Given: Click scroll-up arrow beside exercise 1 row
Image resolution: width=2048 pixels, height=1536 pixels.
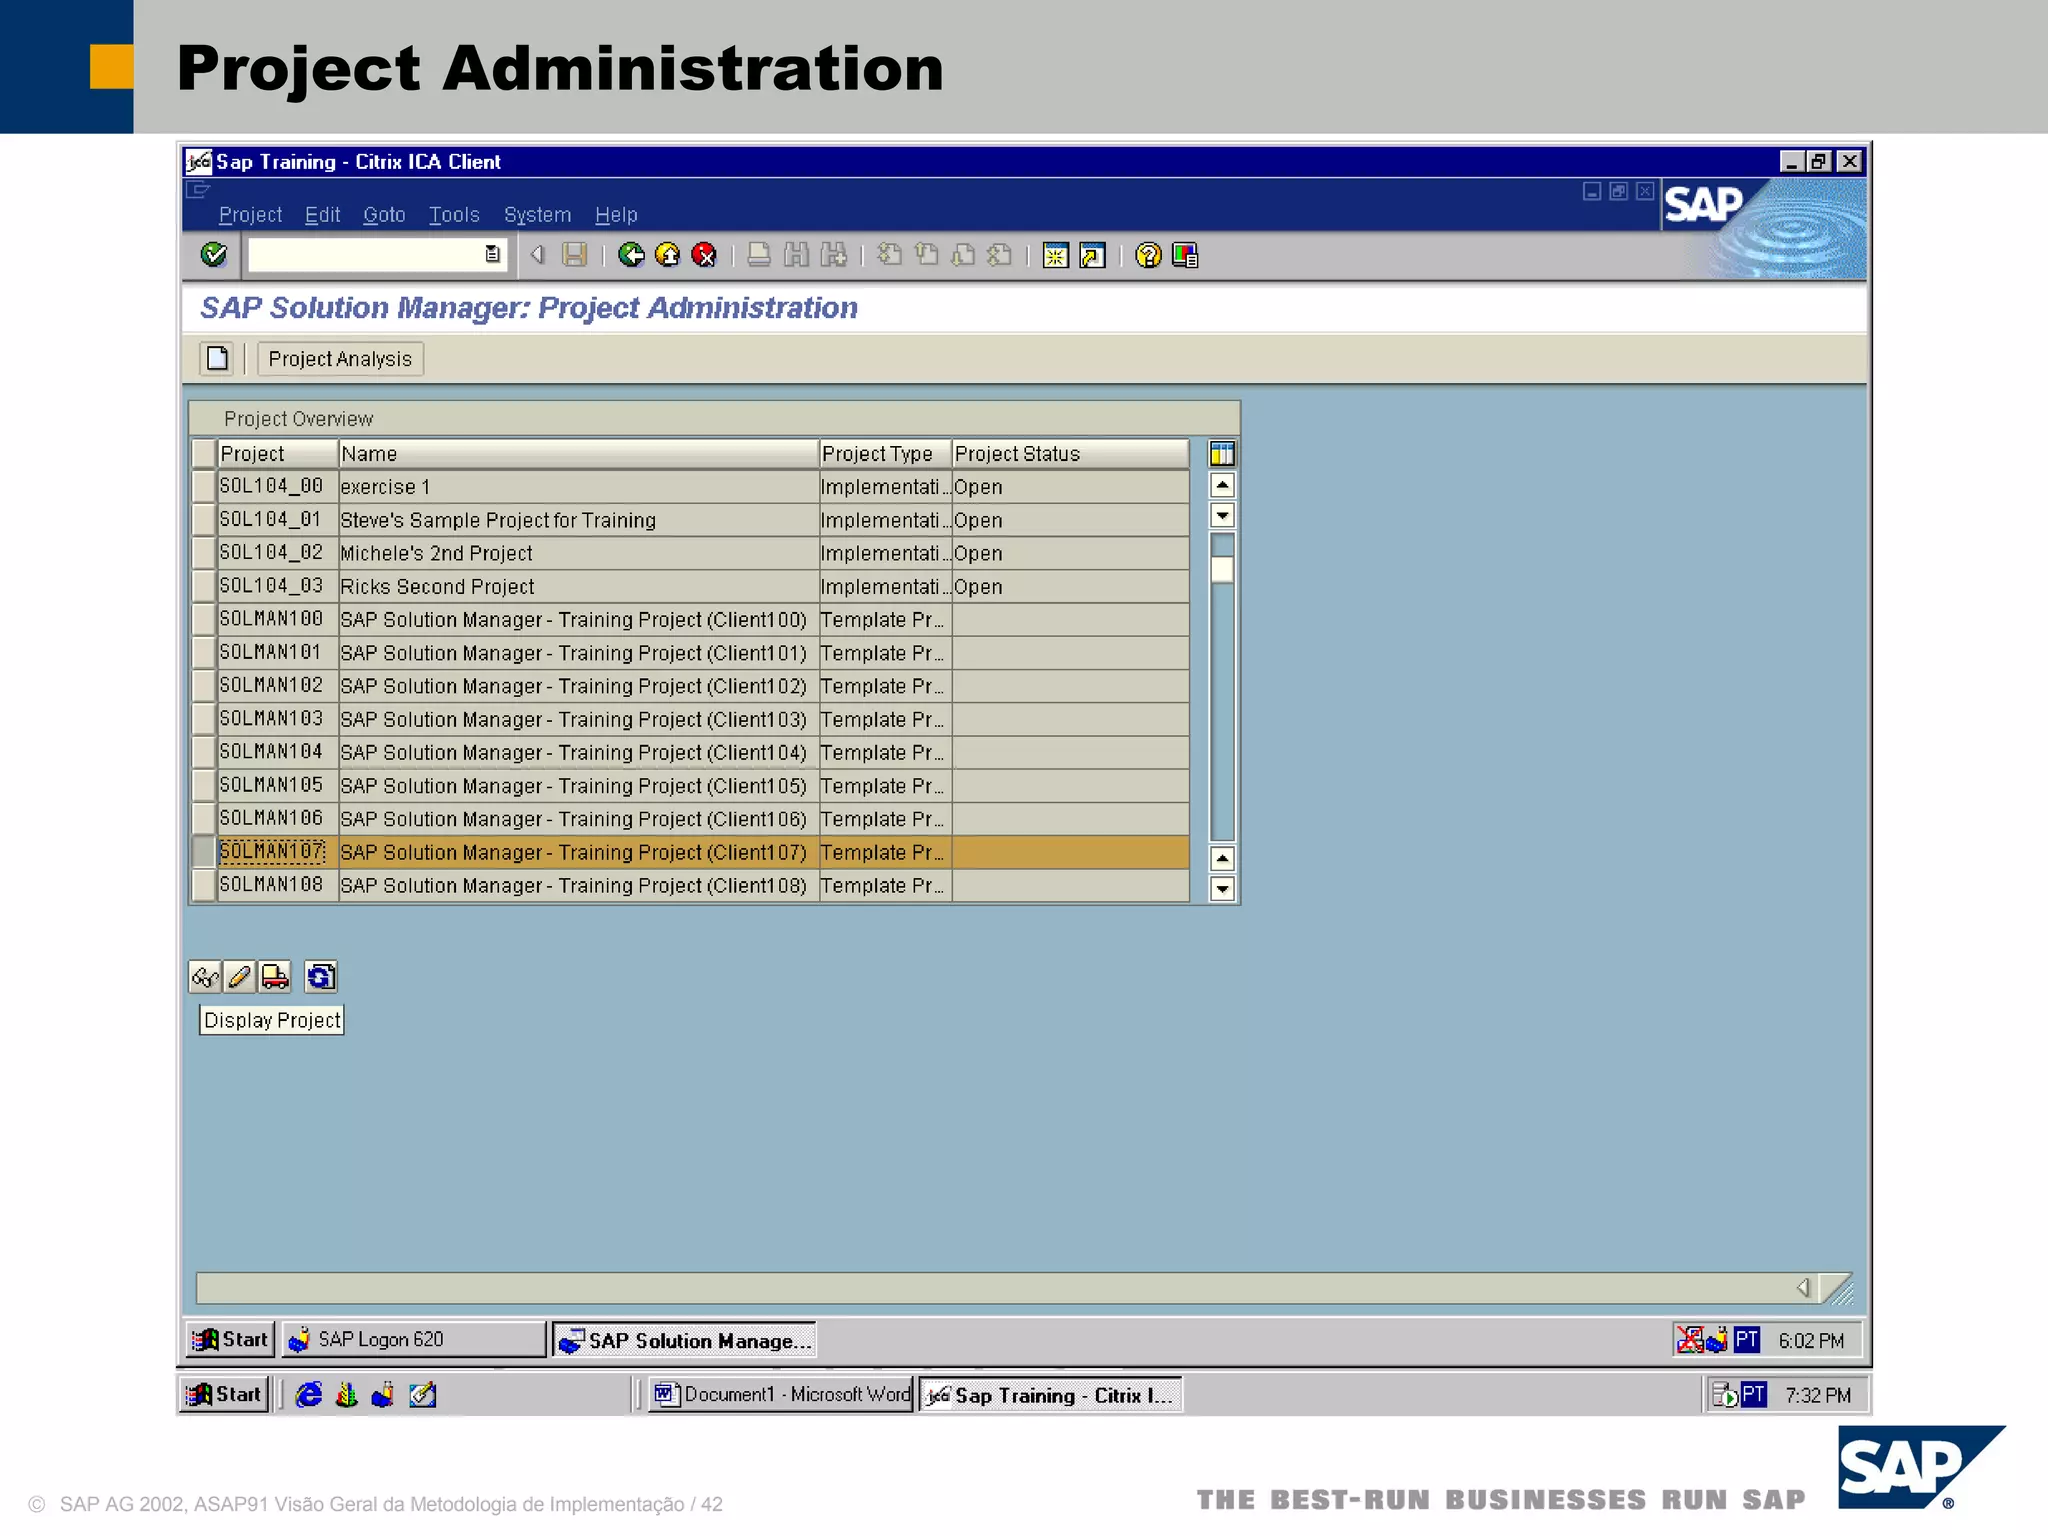Looking at the screenshot, I should pos(1222,486).
